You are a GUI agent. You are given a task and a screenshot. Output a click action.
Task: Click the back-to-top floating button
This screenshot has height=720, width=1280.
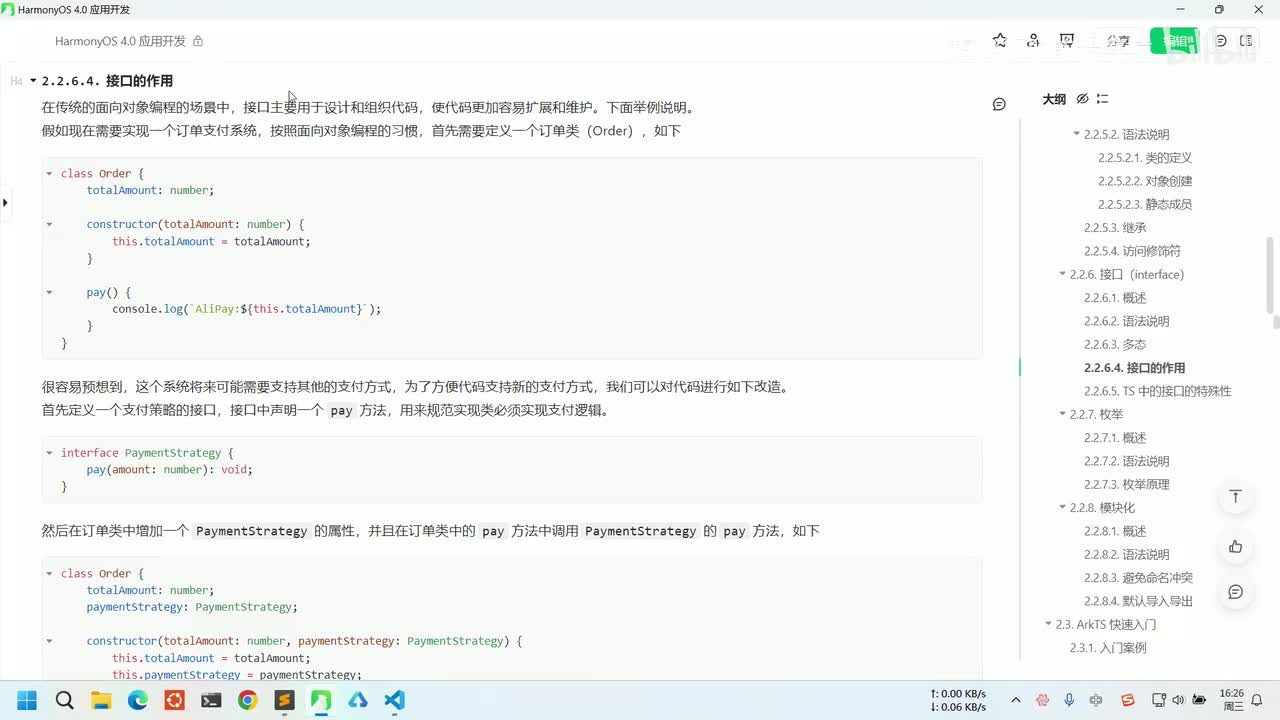1236,498
